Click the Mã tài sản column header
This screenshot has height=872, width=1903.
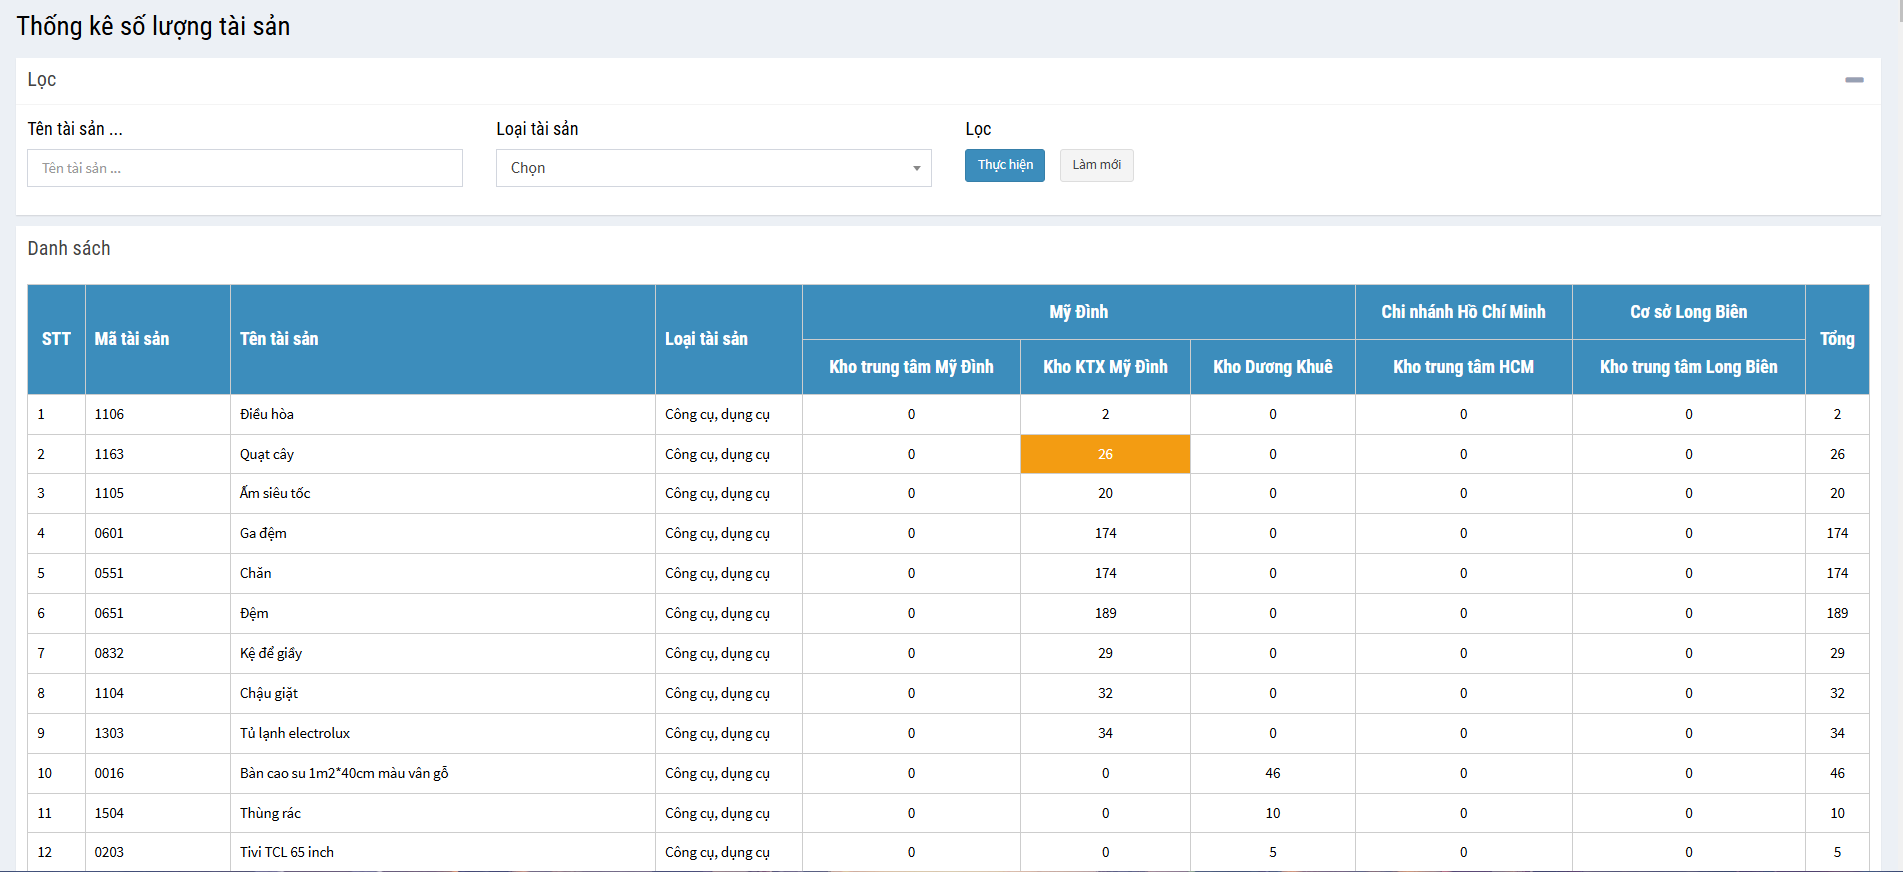click(132, 339)
